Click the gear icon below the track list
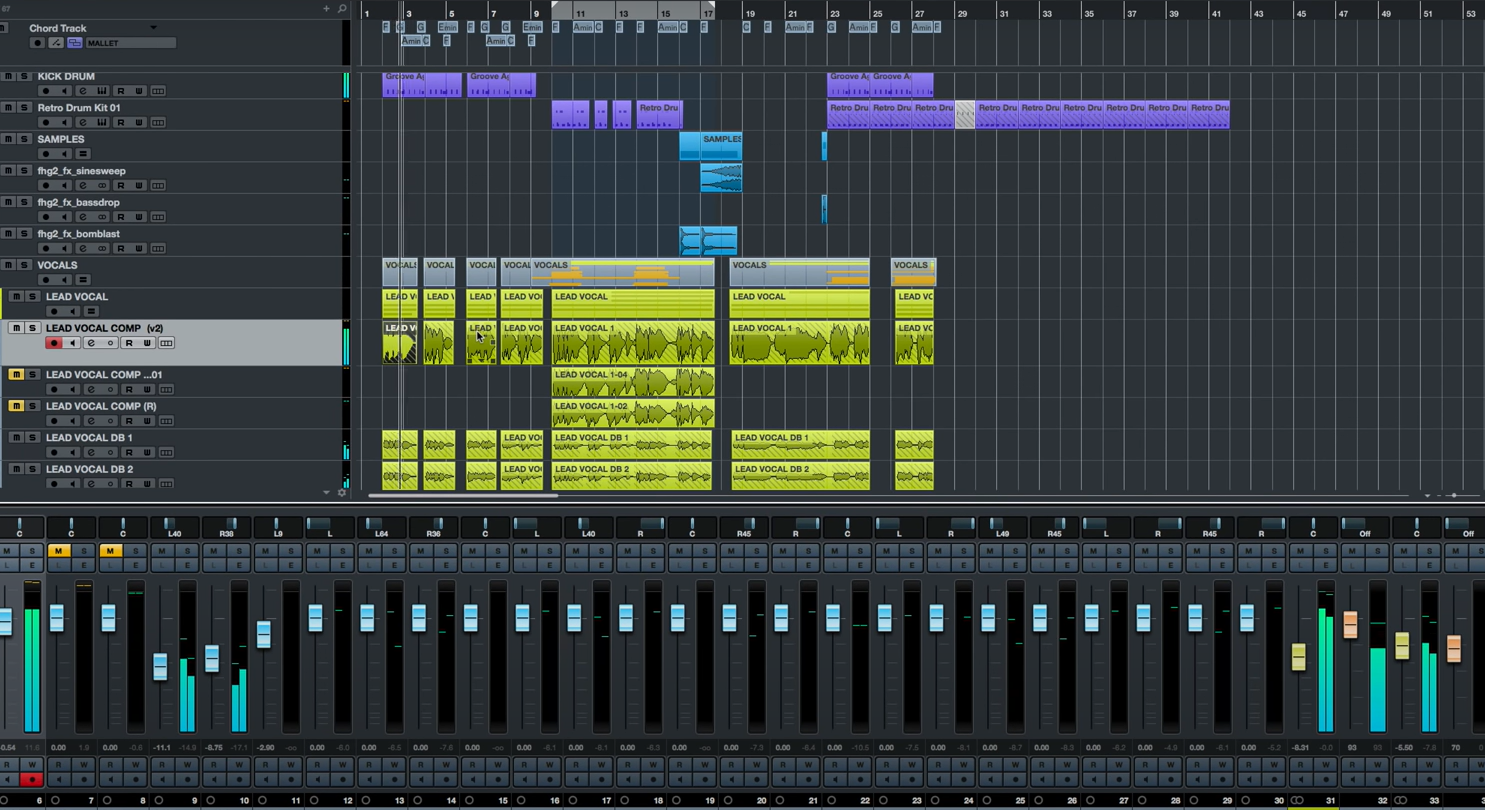This screenshot has height=810, width=1485. point(342,493)
